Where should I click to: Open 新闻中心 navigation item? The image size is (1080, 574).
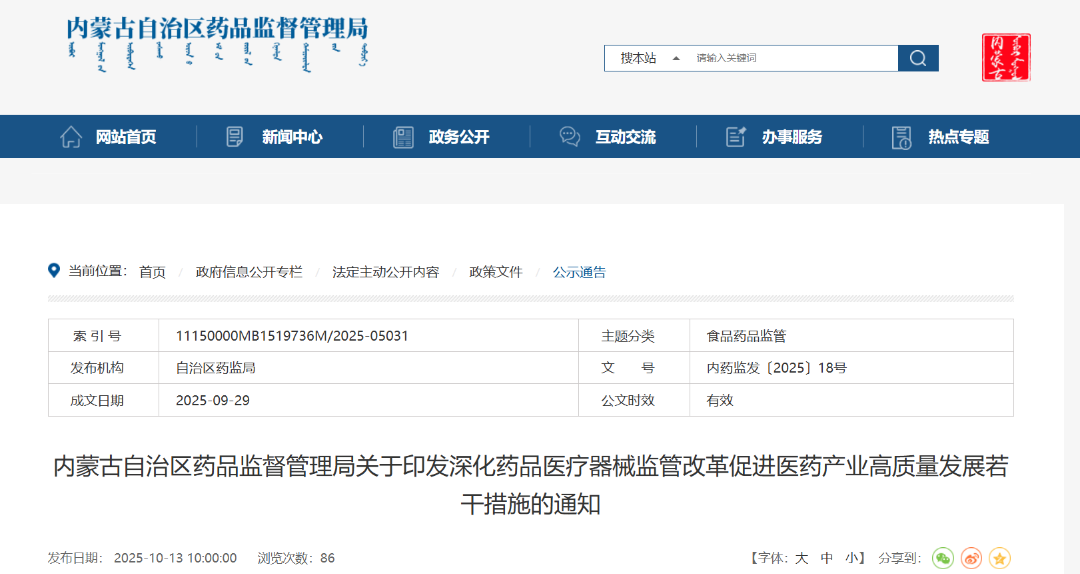pyautogui.click(x=292, y=137)
